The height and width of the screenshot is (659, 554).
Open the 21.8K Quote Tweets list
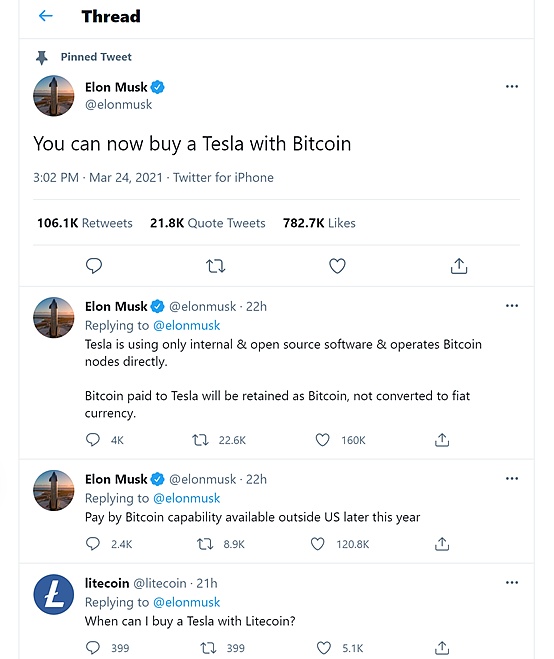click(x=208, y=223)
